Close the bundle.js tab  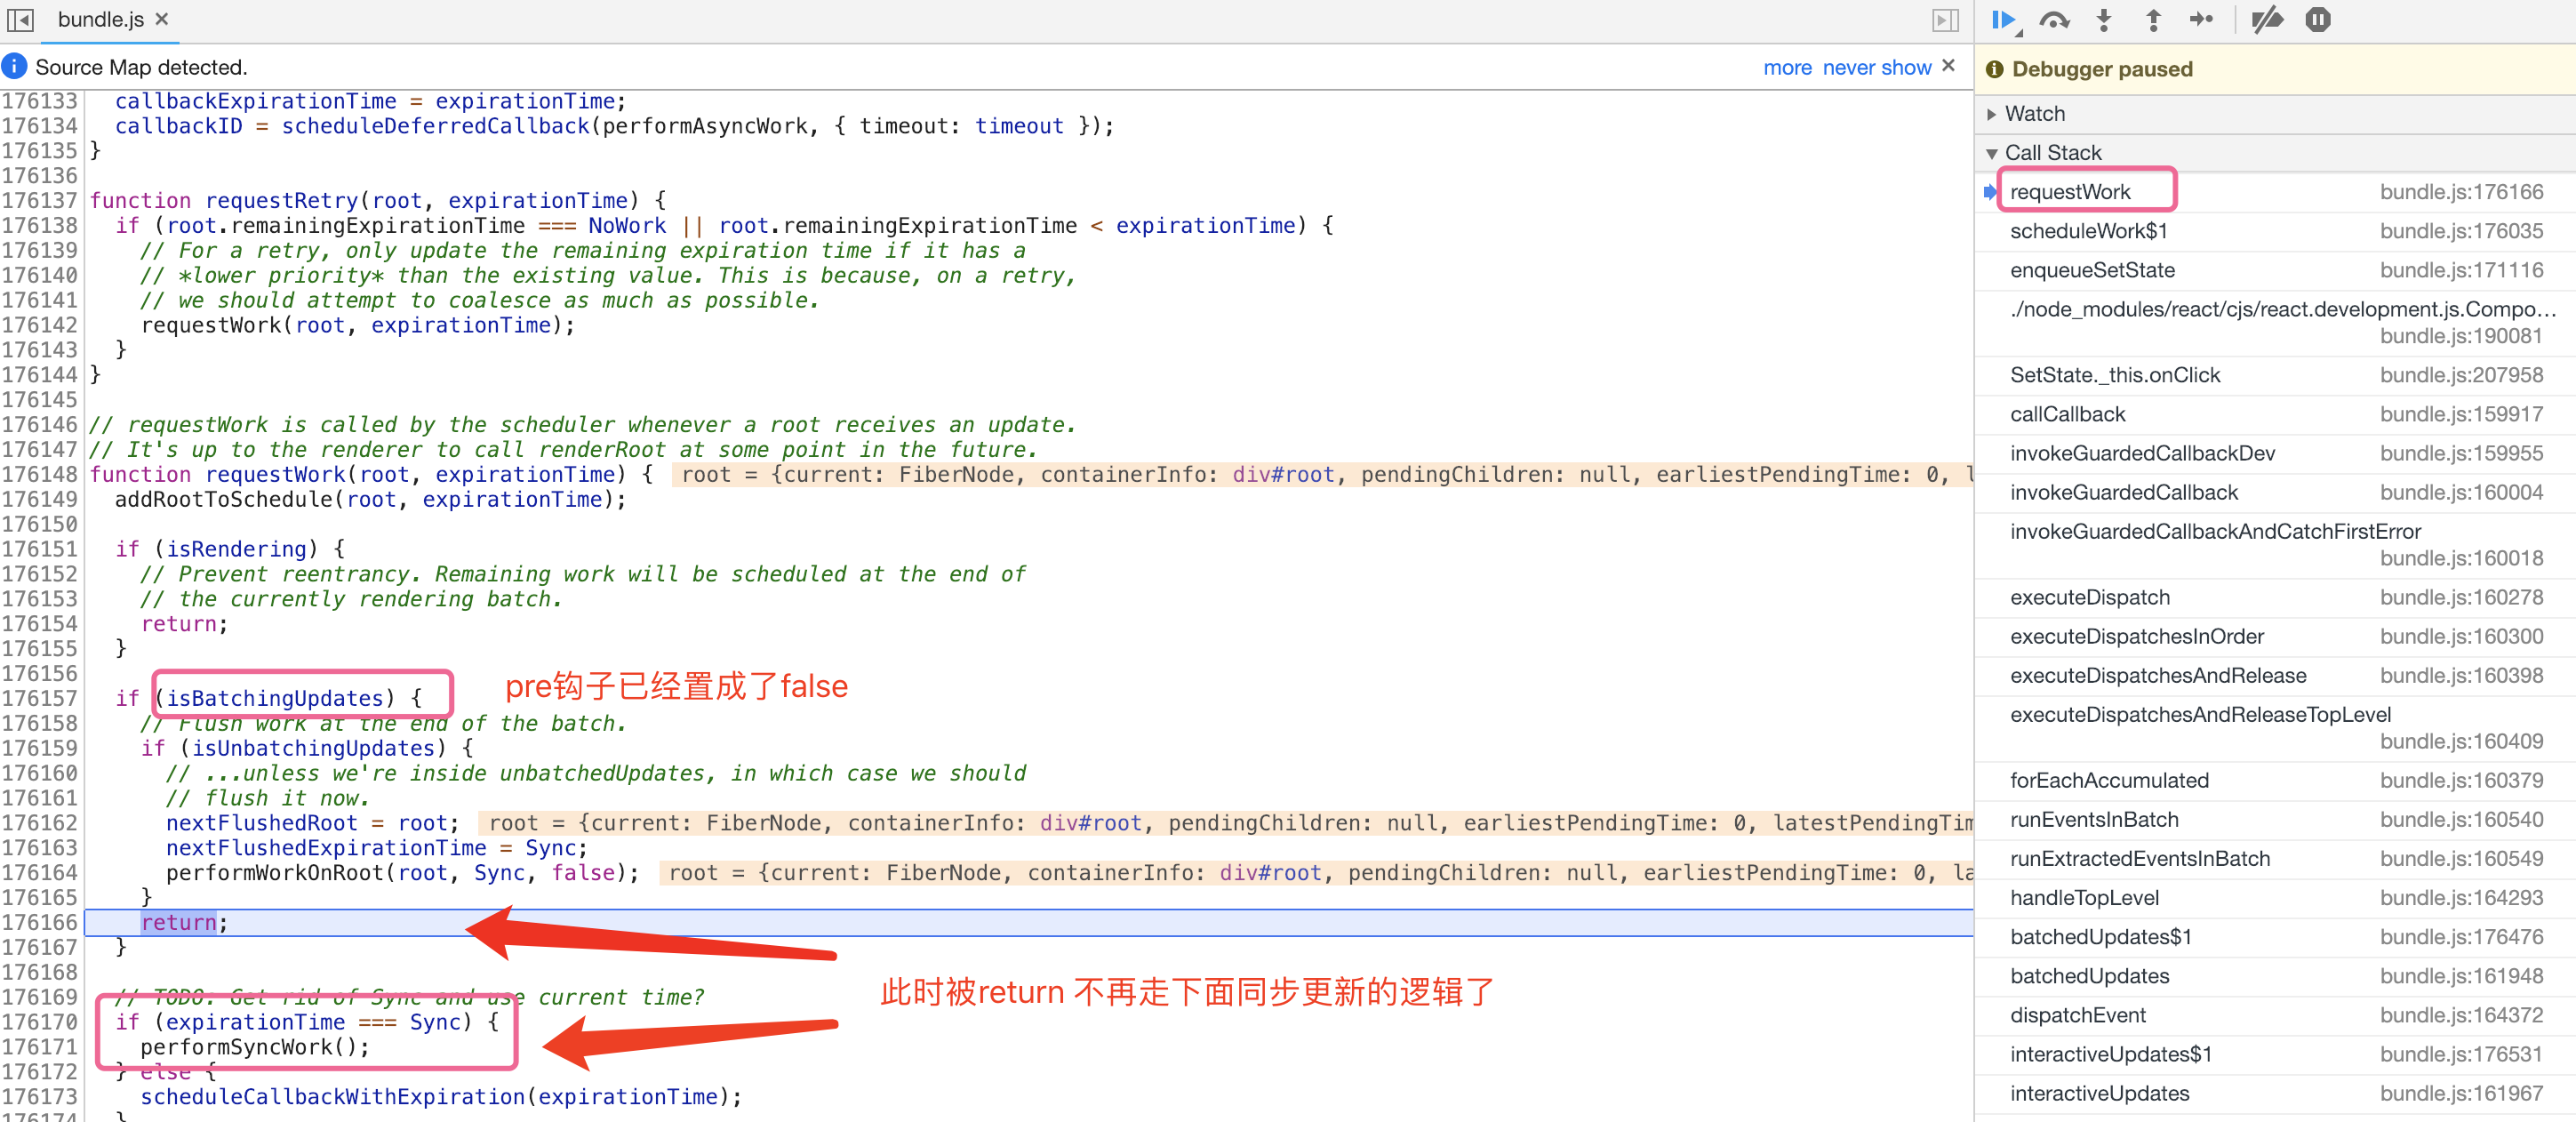[162, 19]
